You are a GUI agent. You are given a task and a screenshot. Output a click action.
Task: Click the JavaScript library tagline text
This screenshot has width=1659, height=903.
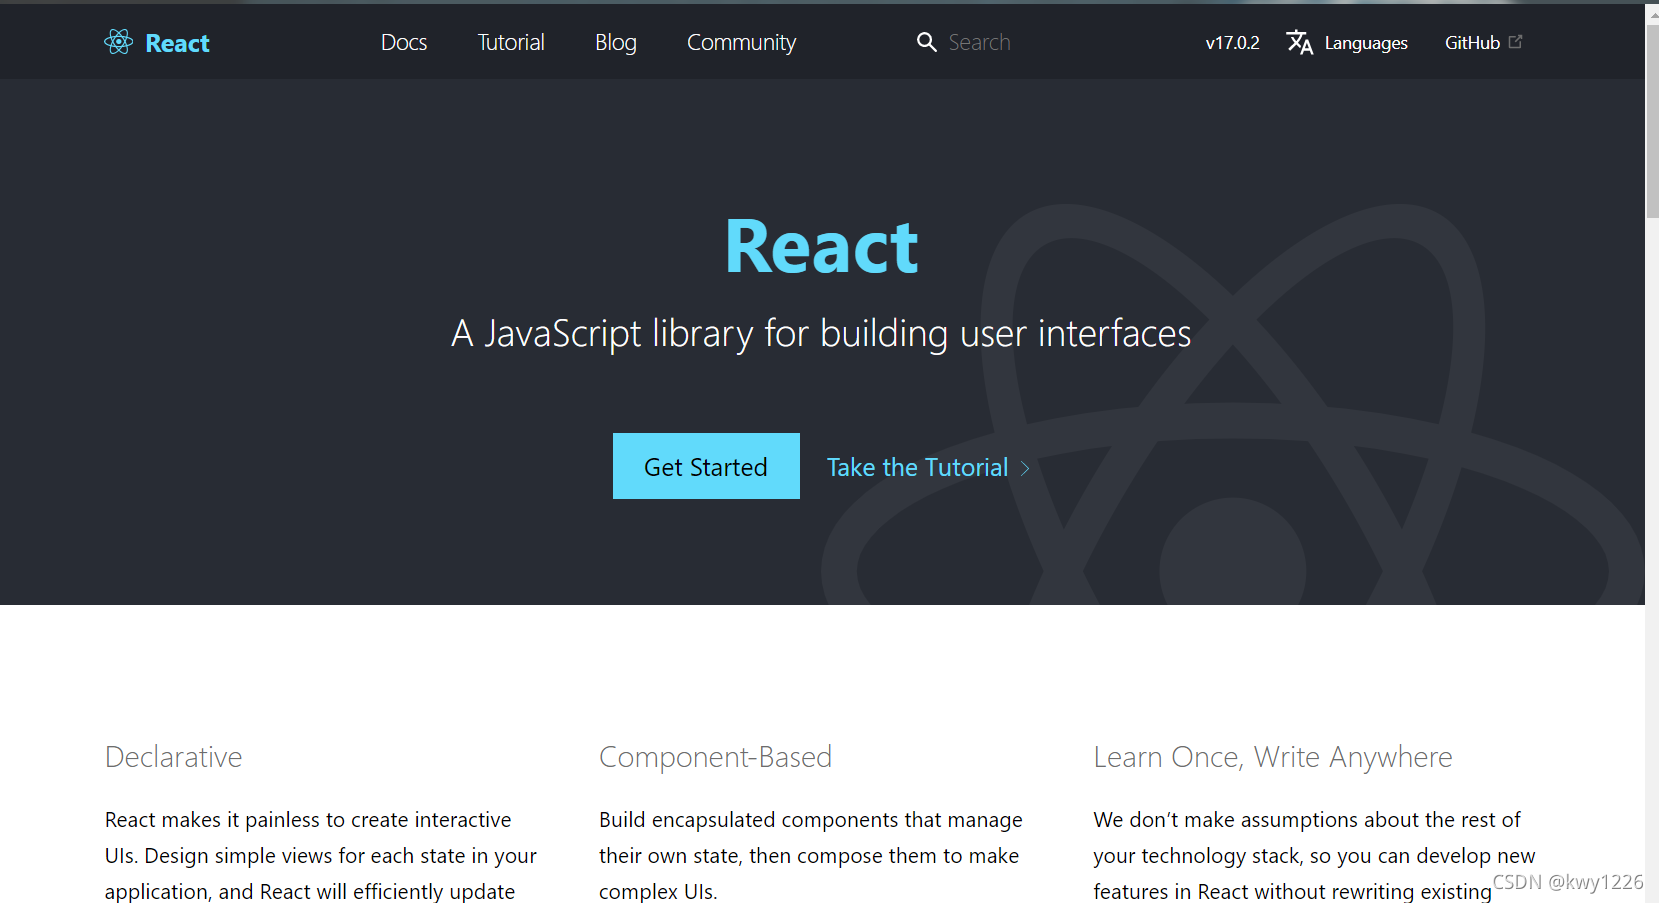pyautogui.click(x=821, y=333)
